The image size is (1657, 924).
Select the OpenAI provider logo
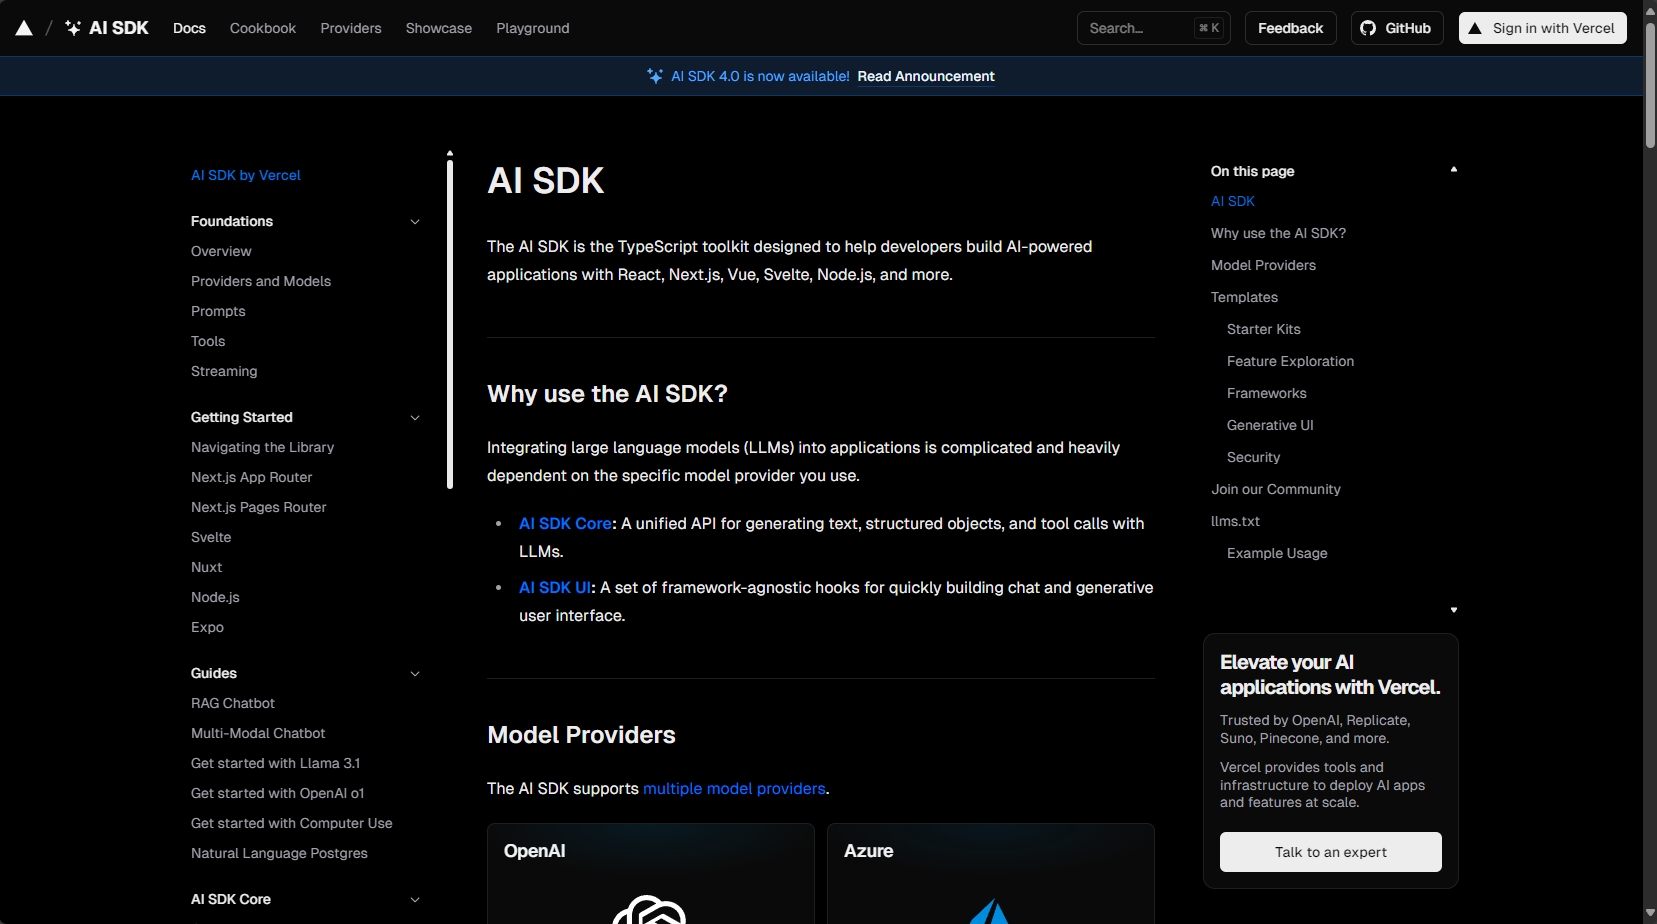tap(650, 910)
